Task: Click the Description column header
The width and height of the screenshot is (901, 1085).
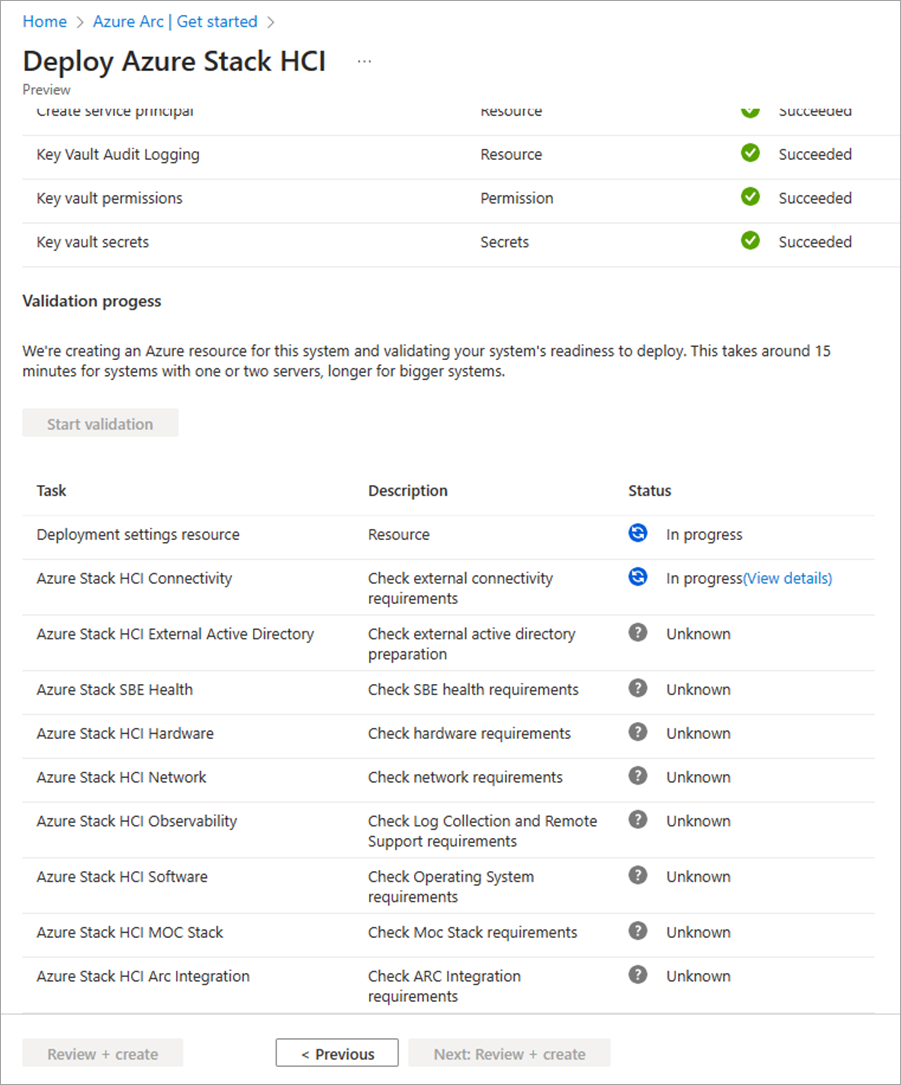Action: 408,491
